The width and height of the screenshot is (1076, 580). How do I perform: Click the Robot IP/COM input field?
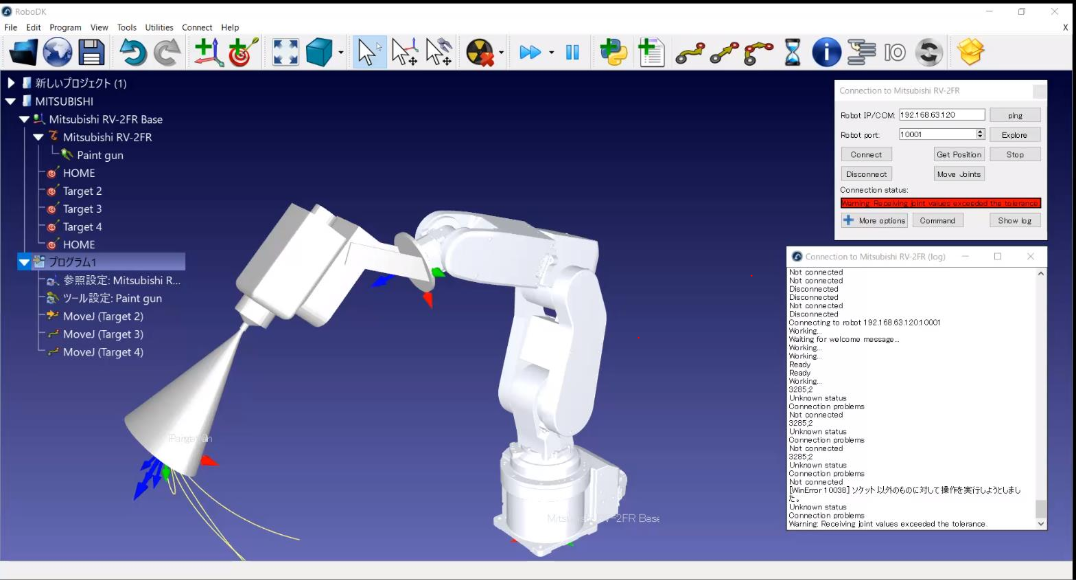[941, 115]
